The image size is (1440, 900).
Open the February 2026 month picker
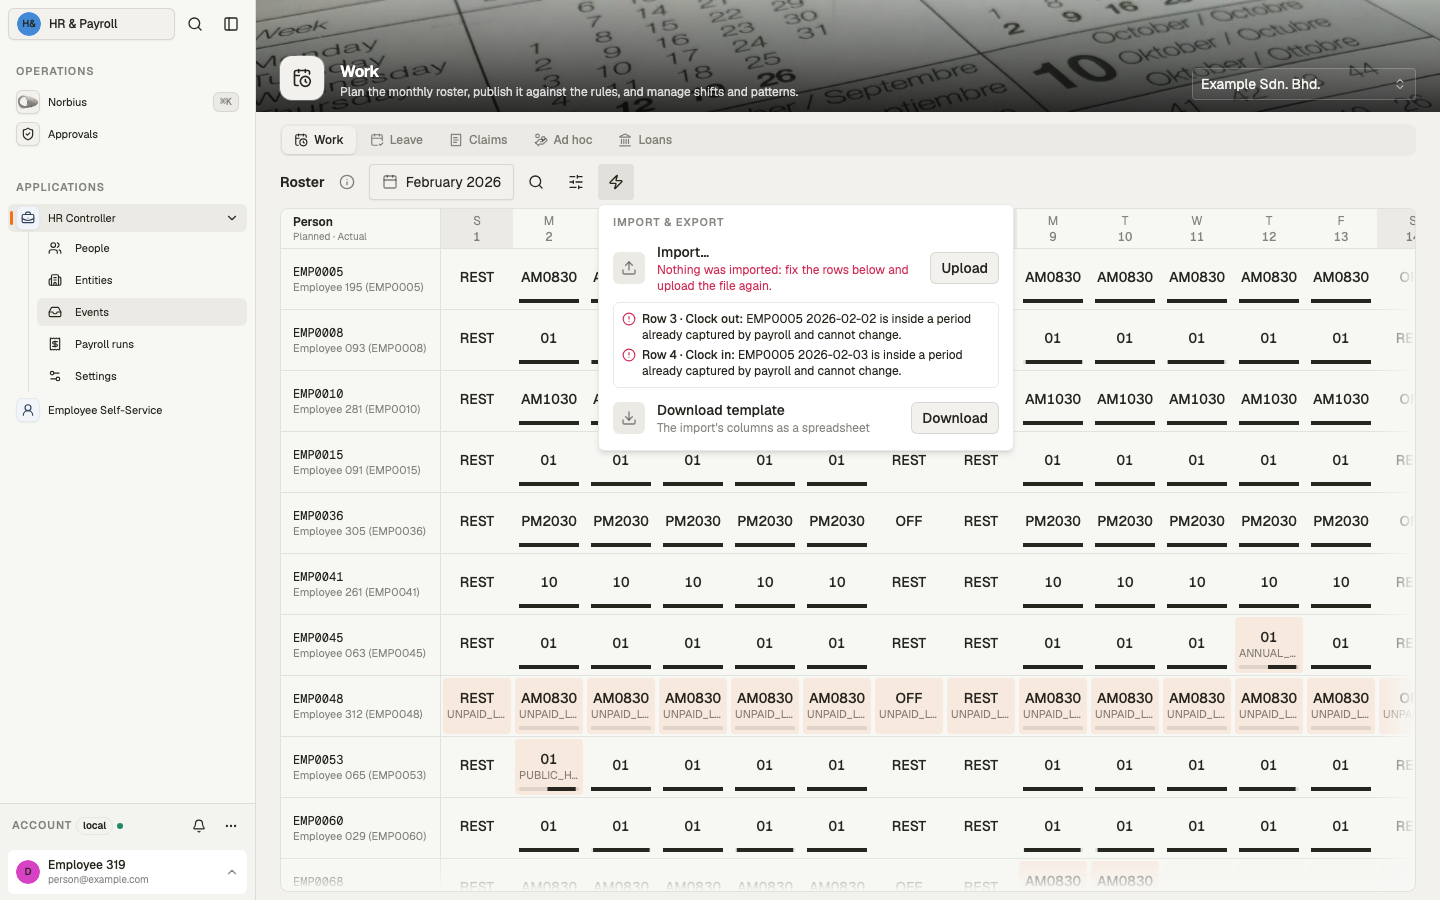pos(441,182)
